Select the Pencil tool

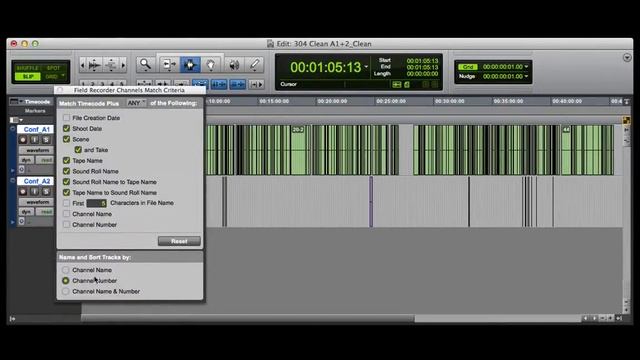[x=254, y=64]
